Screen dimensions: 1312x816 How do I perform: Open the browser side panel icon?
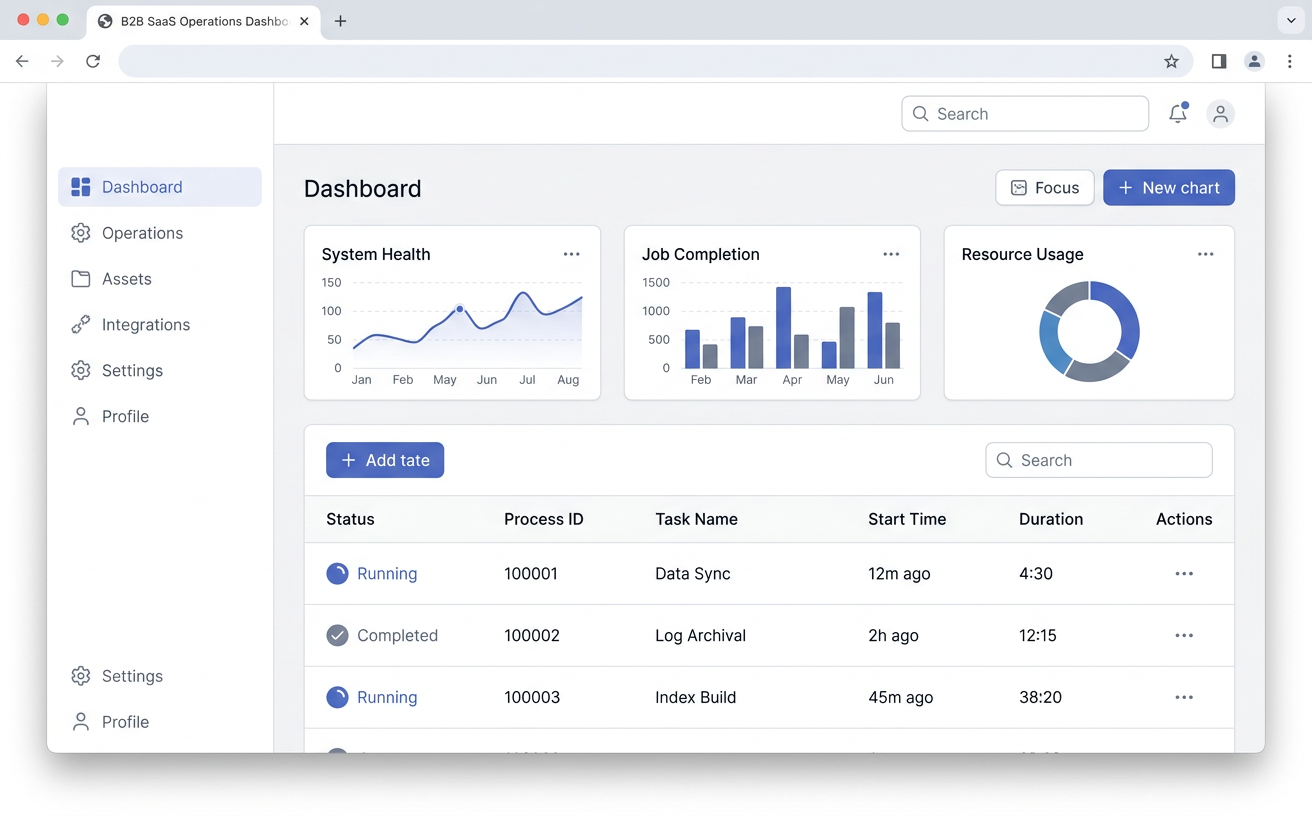pyautogui.click(x=1218, y=61)
